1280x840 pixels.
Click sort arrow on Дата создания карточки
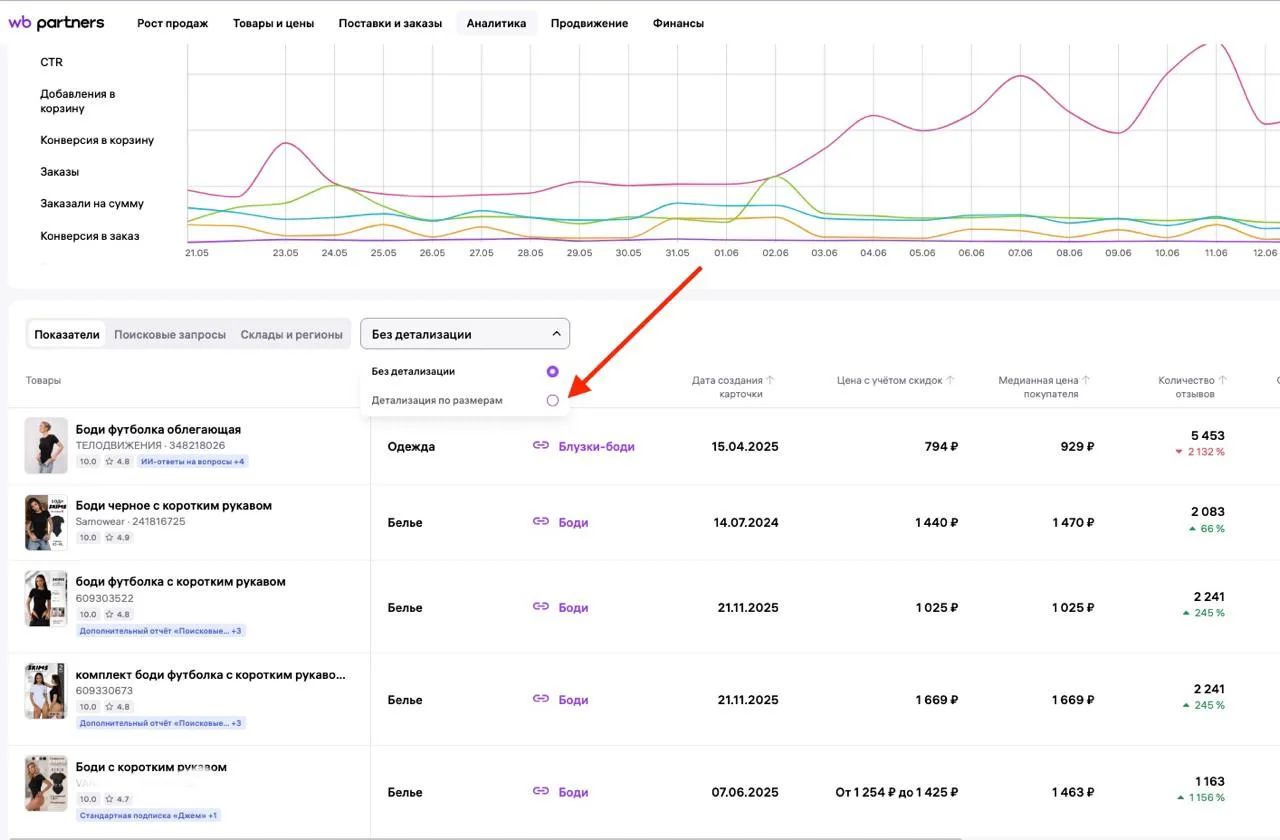click(770, 380)
